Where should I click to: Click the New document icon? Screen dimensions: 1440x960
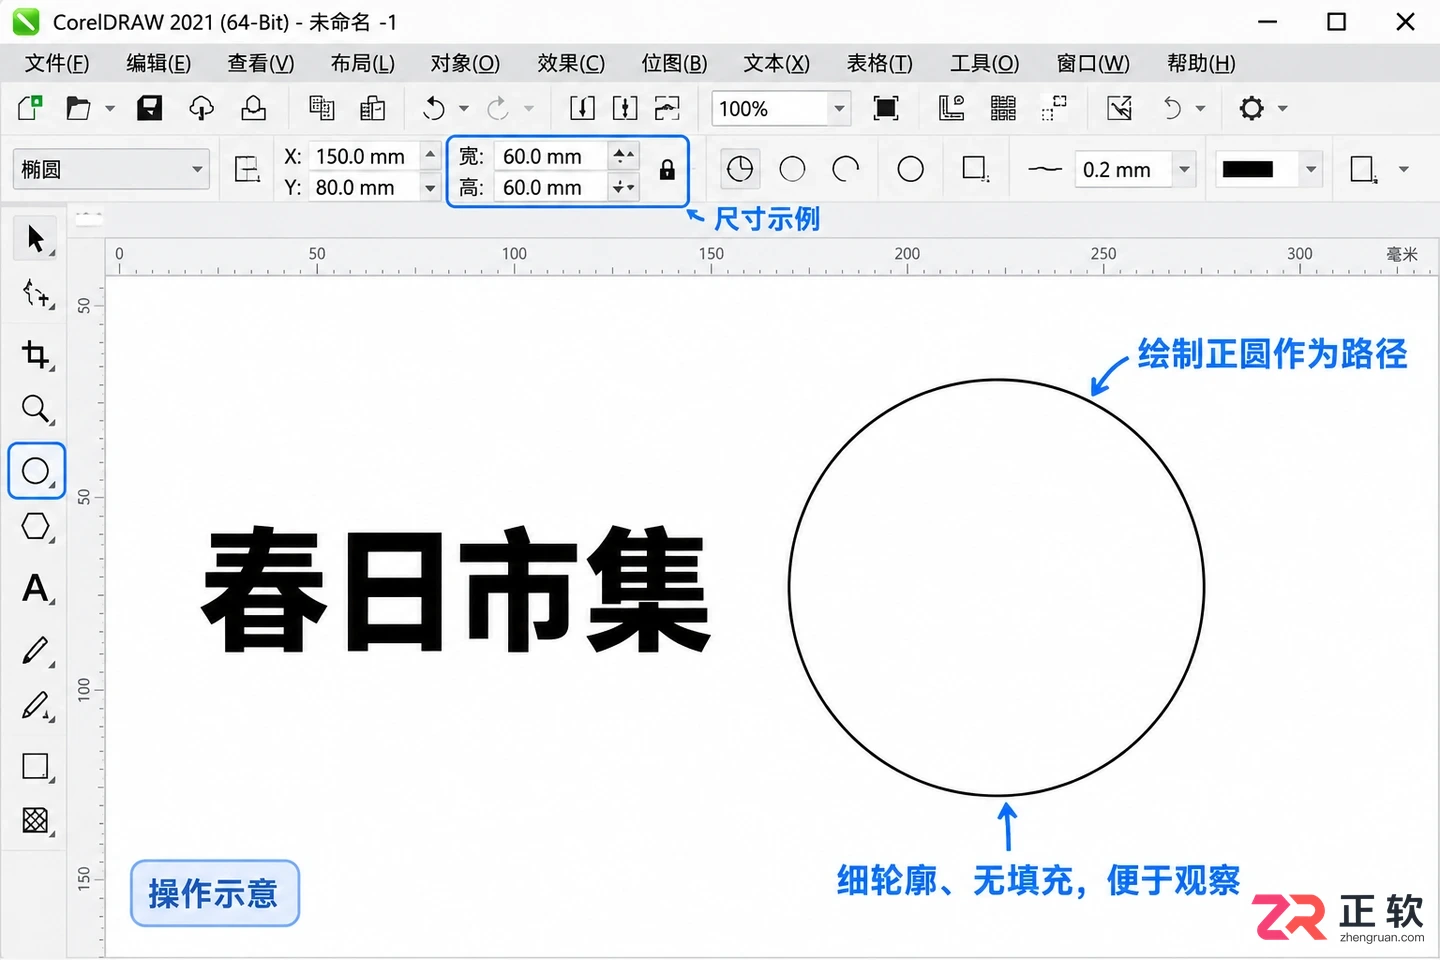30,108
